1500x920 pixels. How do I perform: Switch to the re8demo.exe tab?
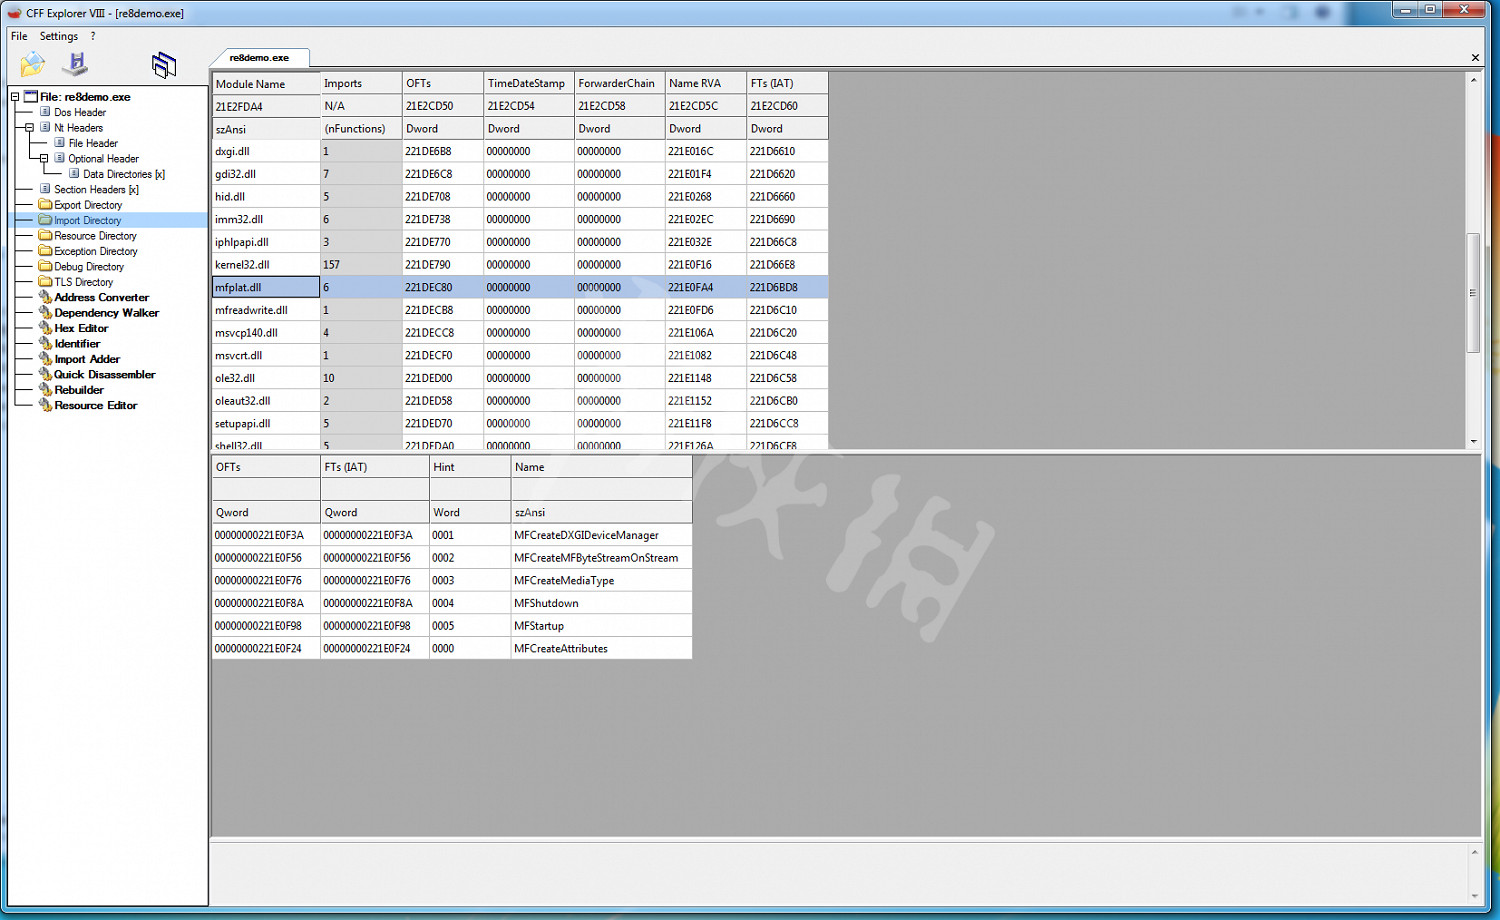258,57
